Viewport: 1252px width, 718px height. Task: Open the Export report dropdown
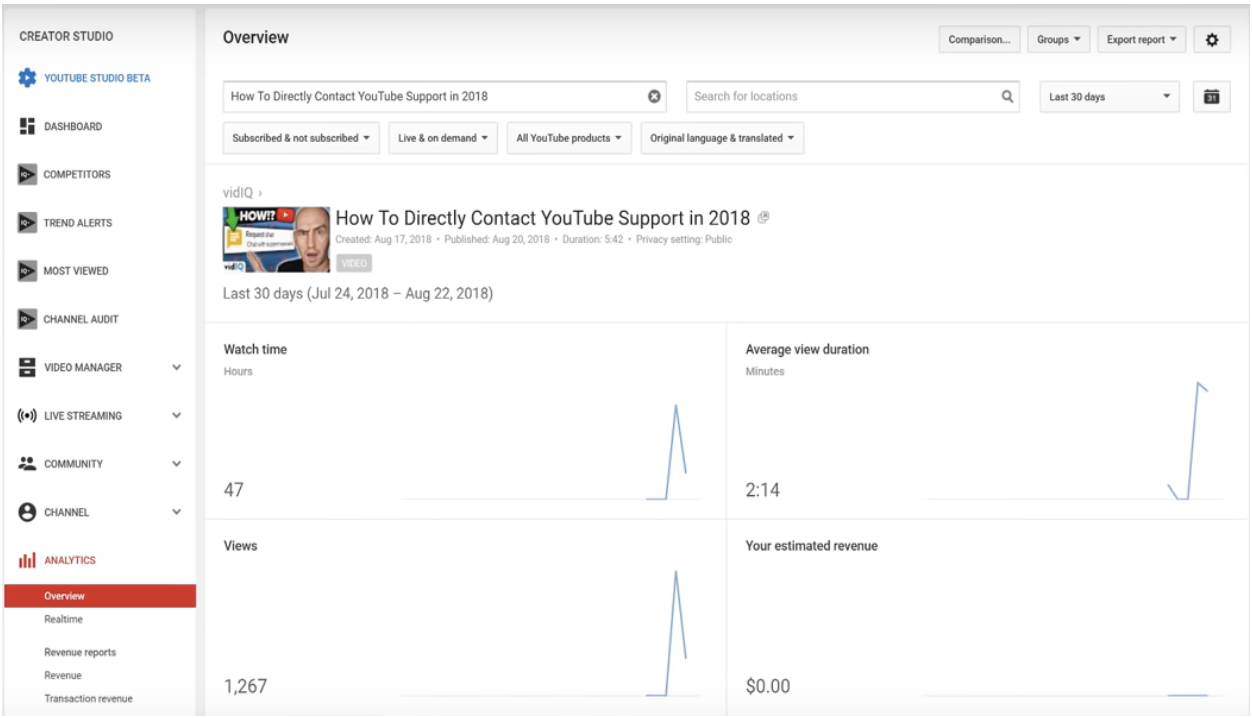point(1142,40)
